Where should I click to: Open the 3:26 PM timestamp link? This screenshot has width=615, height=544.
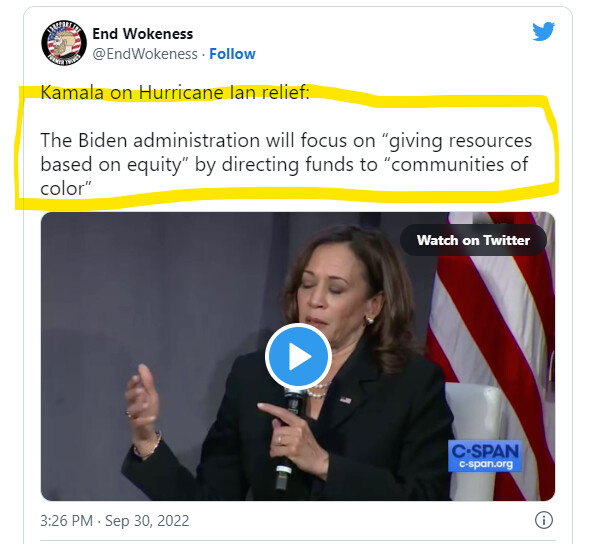[67, 521]
